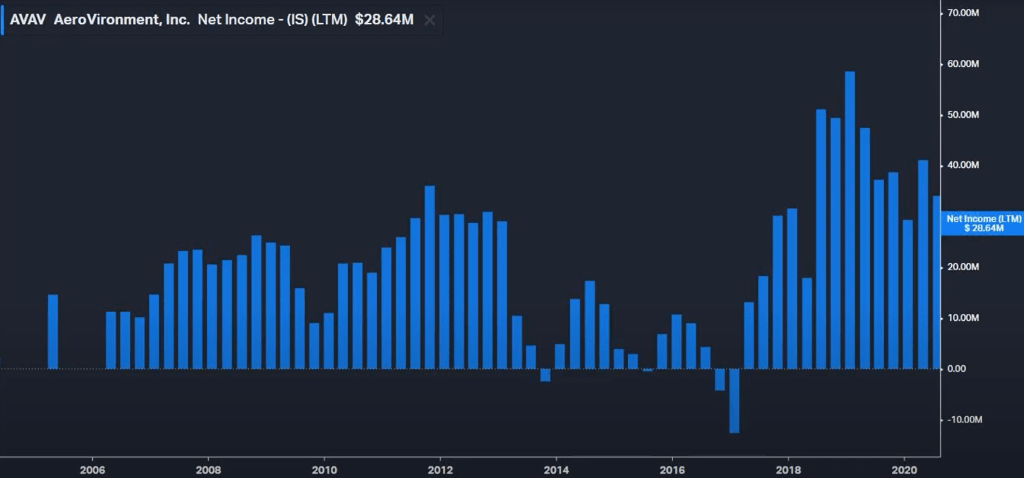
Task: Click the 2012 year label on x-axis
Action: click(x=440, y=468)
